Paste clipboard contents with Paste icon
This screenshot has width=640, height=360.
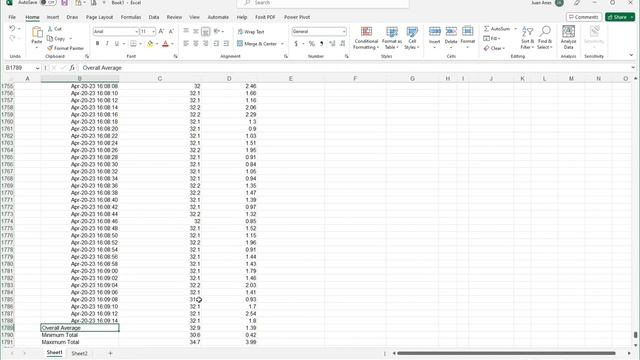point(37,32)
